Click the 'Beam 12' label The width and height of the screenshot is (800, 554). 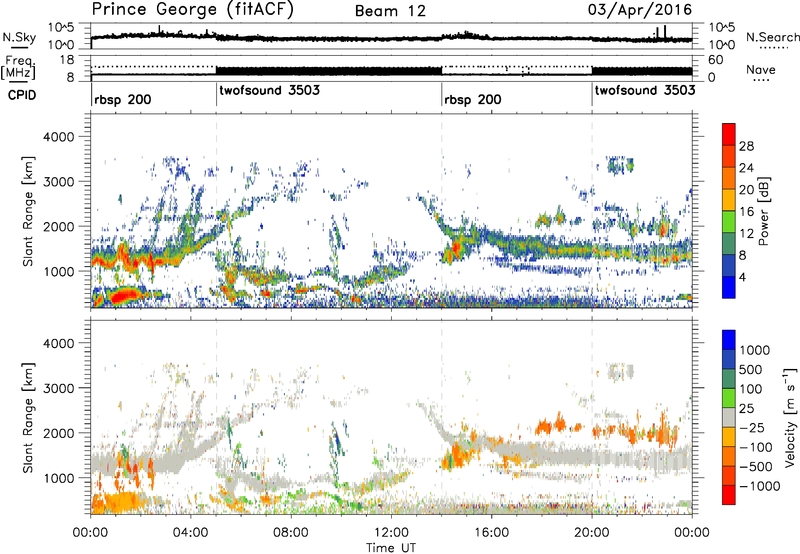[x=390, y=11]
